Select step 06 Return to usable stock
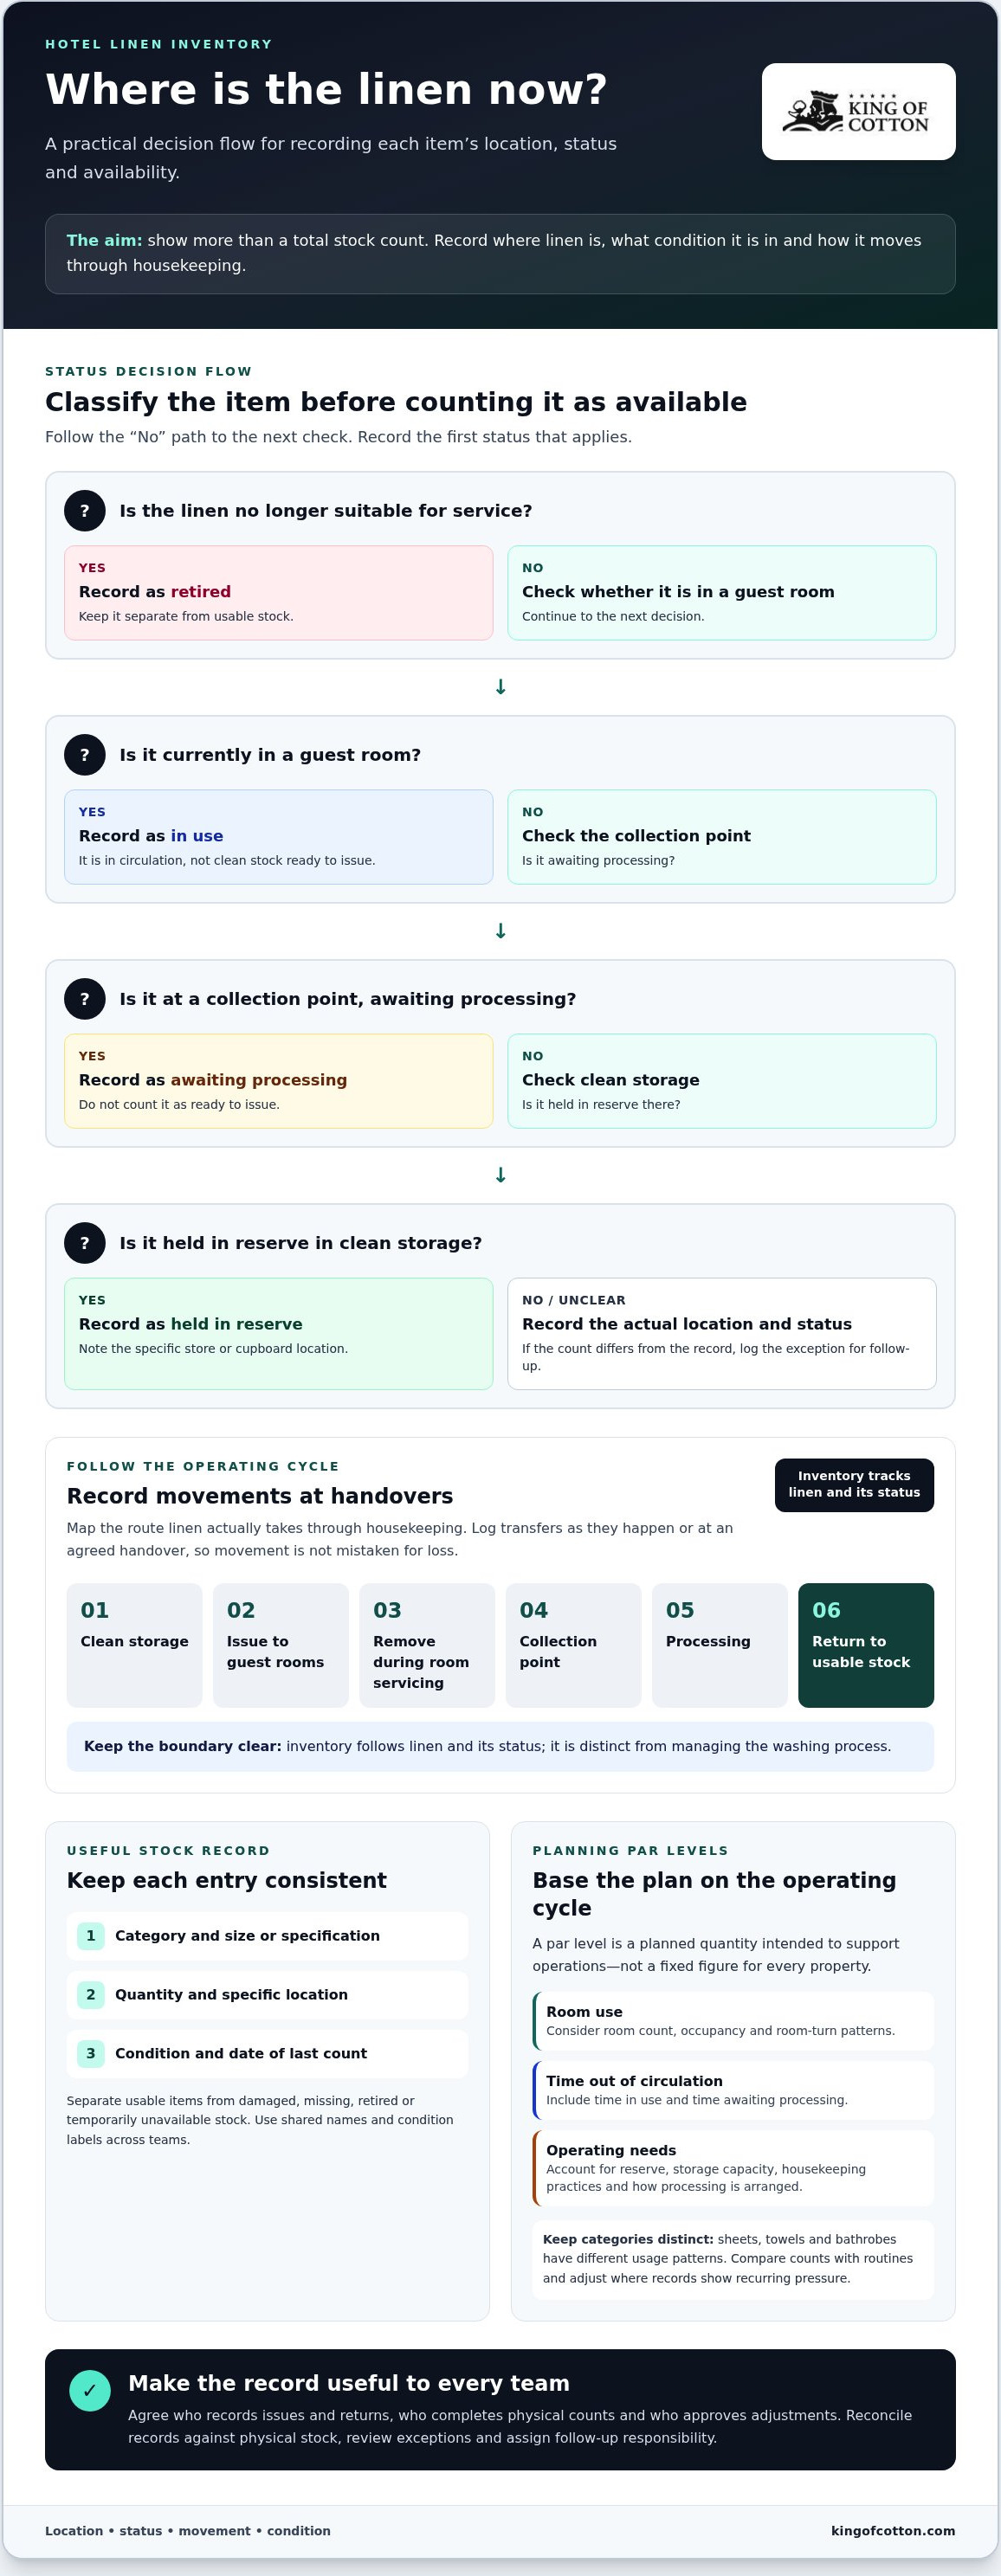The image size is (1001, 2576). [866, 1645]
